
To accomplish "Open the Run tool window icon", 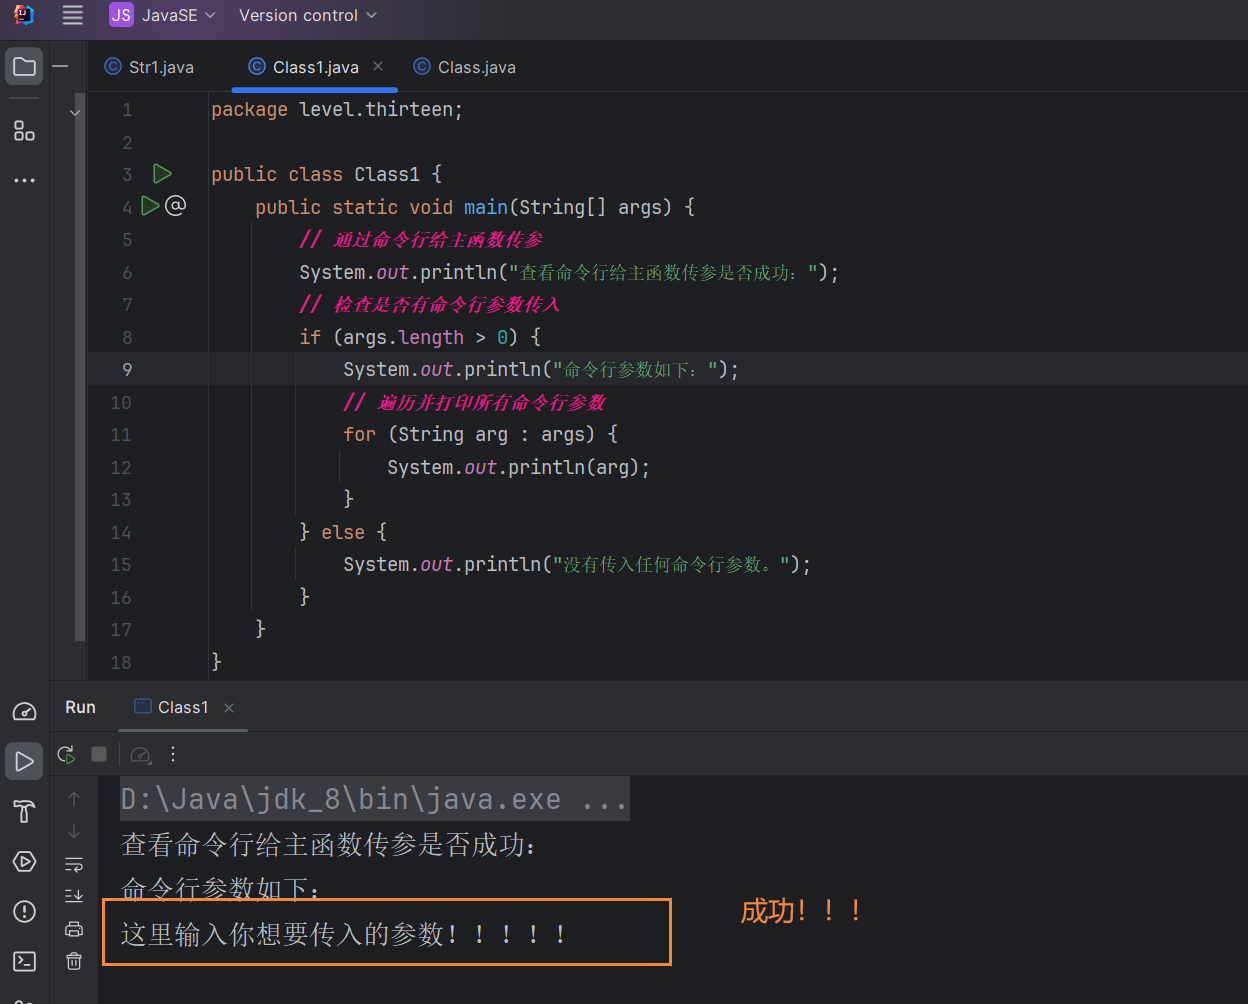I will [x=24, y=761].
